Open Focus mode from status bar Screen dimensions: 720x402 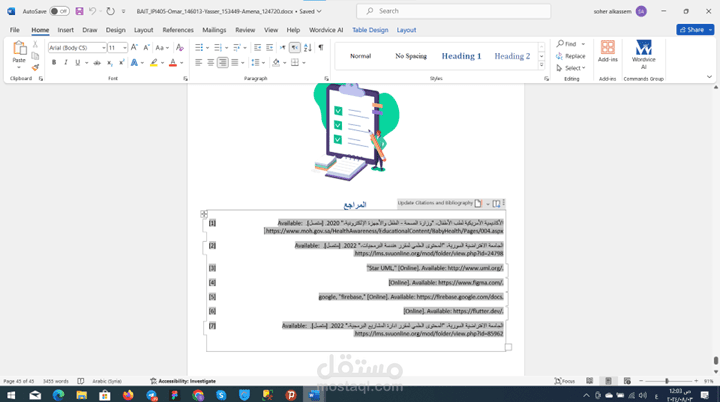pyautogui.click(x=565, y=381)
